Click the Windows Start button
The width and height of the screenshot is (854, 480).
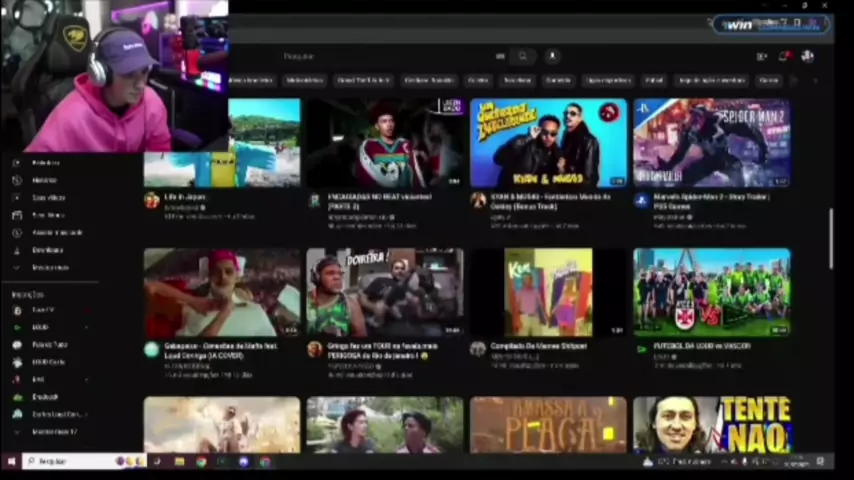tap(11, 462)
